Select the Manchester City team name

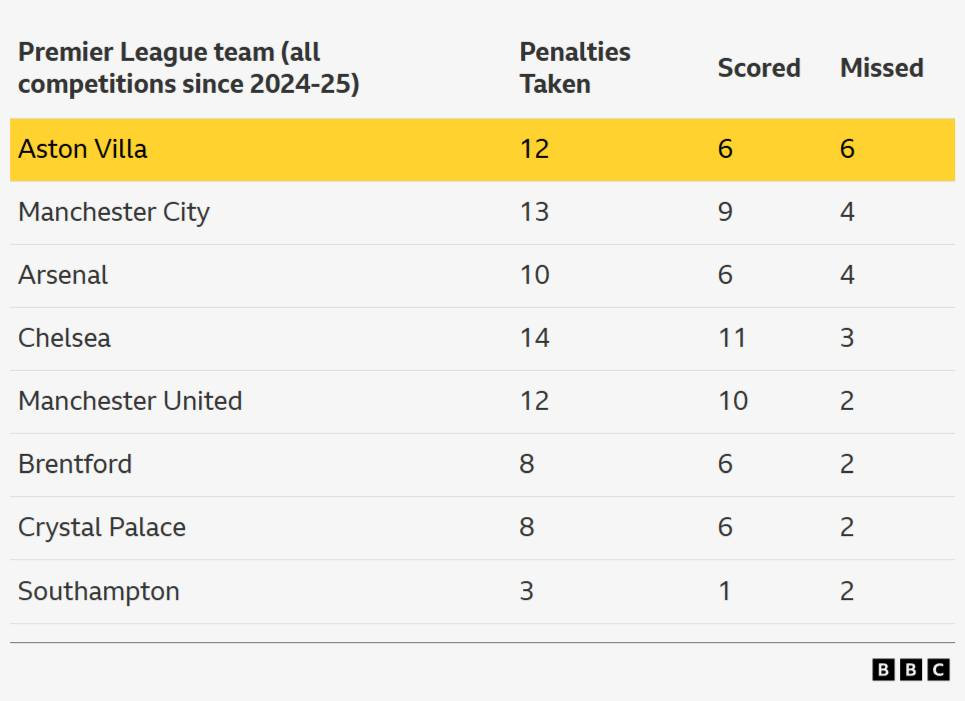114,212
